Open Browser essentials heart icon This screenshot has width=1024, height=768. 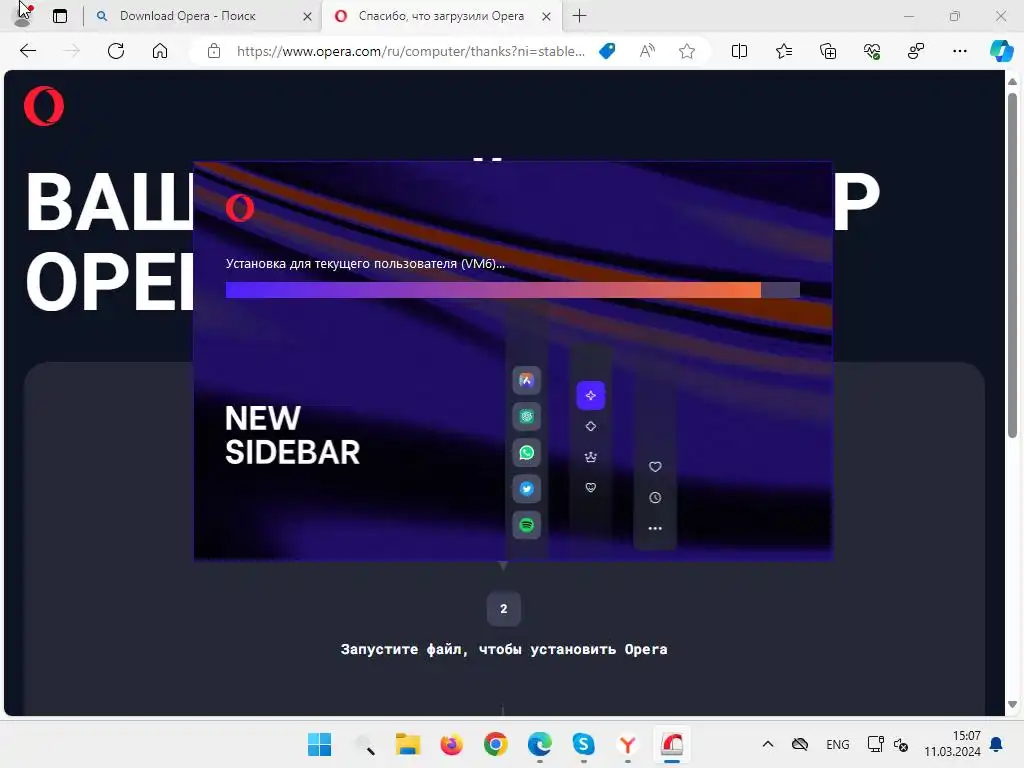[x=872, y=51]
